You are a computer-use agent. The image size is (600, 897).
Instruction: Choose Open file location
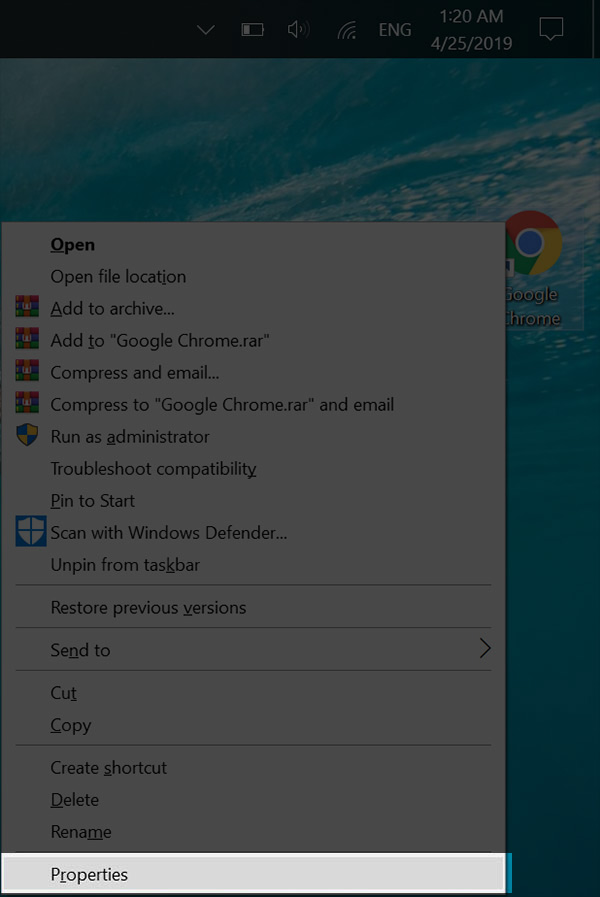coord(253,277)
